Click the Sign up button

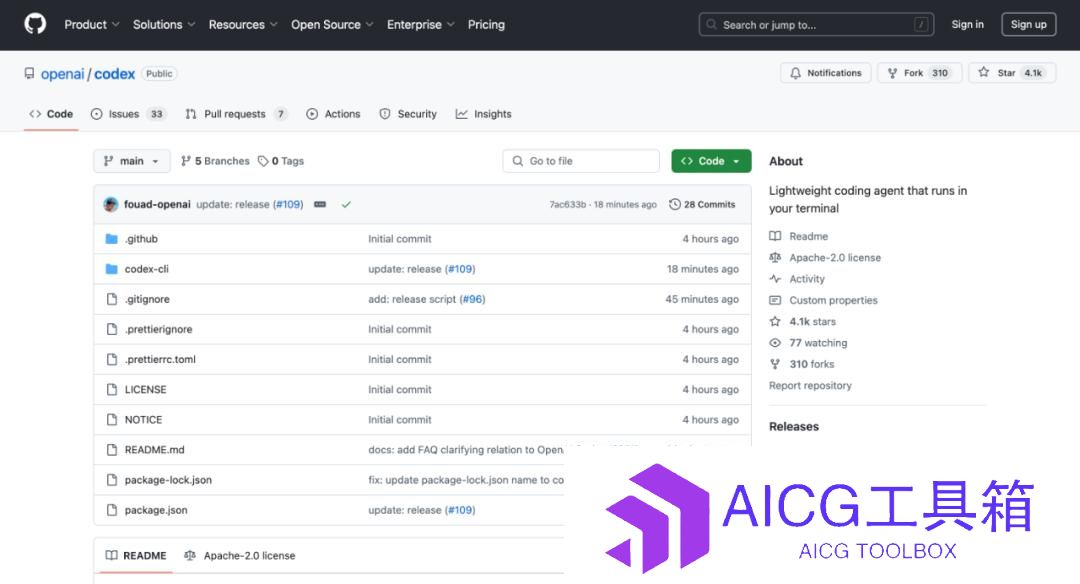click(1028, 25)
